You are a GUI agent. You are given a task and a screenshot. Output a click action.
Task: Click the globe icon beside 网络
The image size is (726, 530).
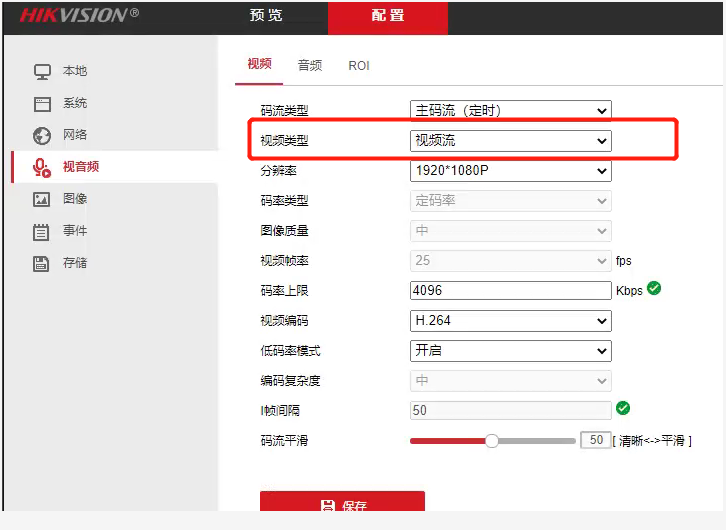tap(42, 136)
